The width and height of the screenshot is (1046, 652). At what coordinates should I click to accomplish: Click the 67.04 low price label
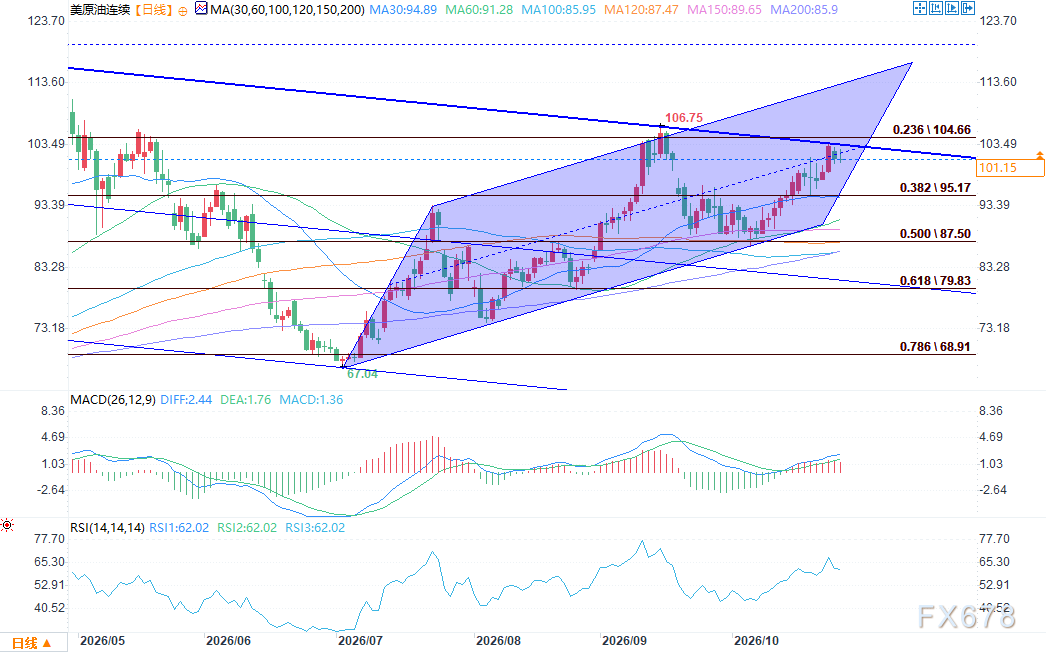[362, 374]
